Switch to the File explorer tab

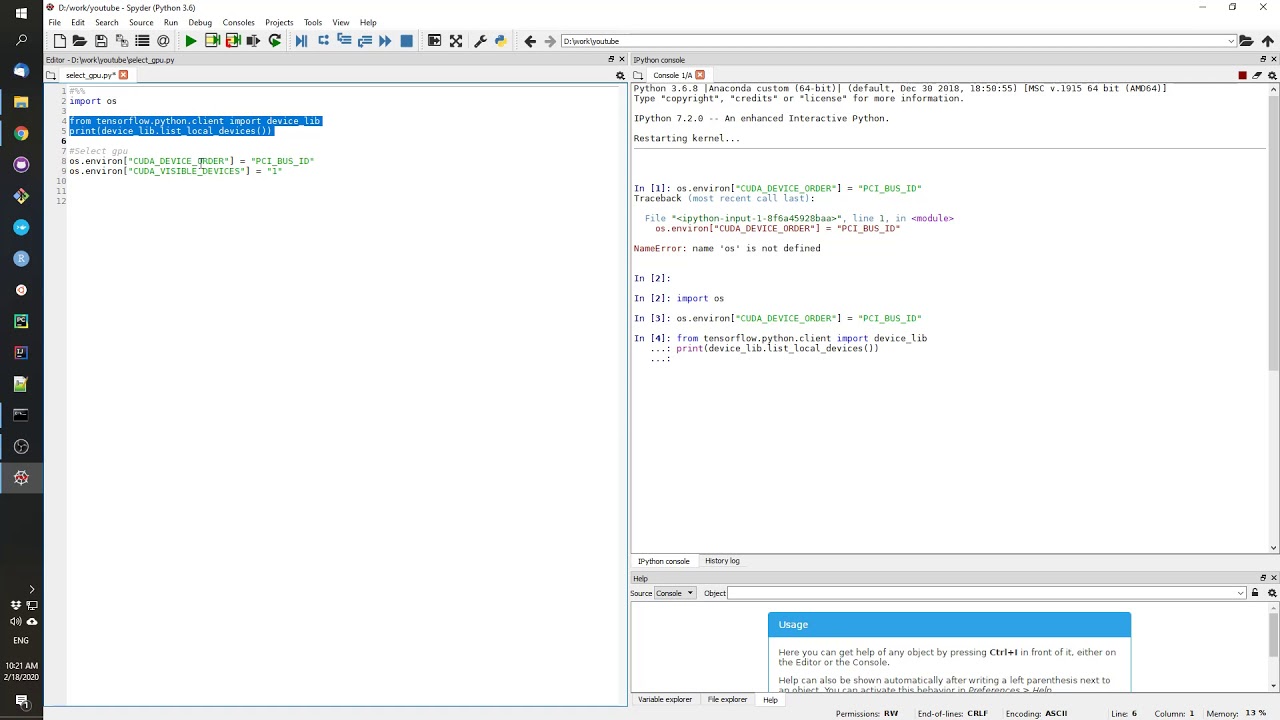pos(727,700)
